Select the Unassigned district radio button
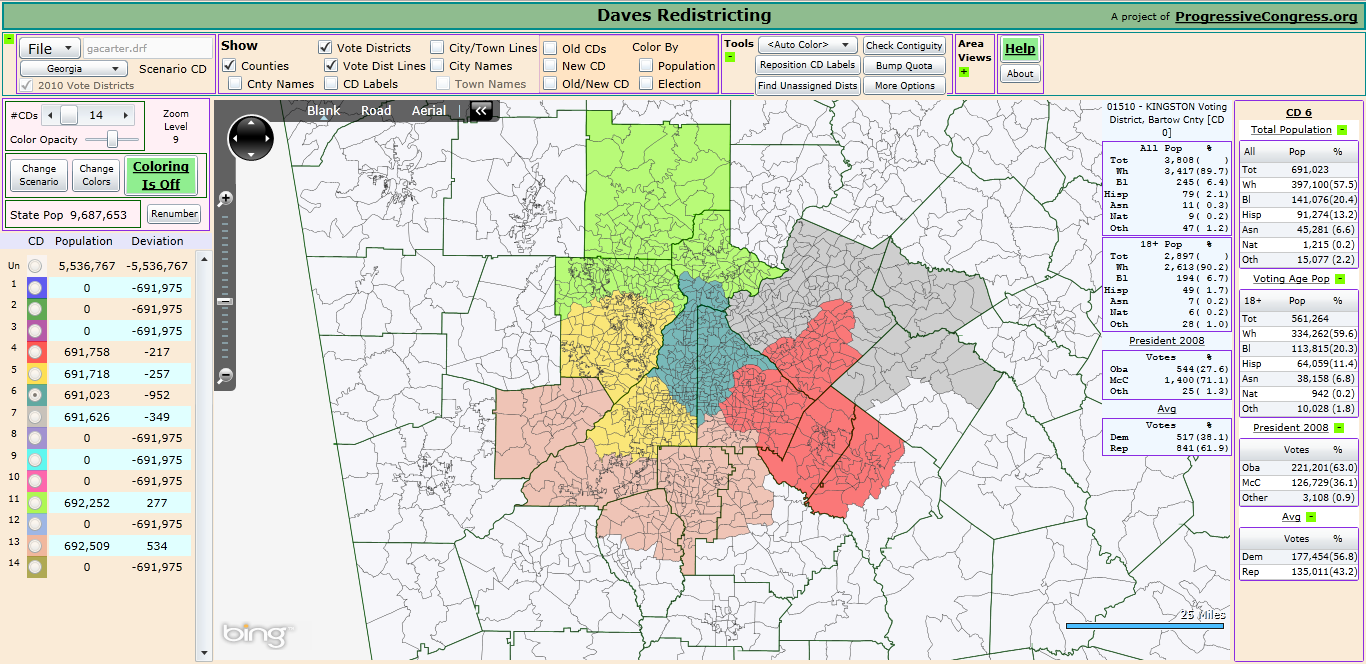Viewport: 1366px width, 664px height. pos(36,266)
